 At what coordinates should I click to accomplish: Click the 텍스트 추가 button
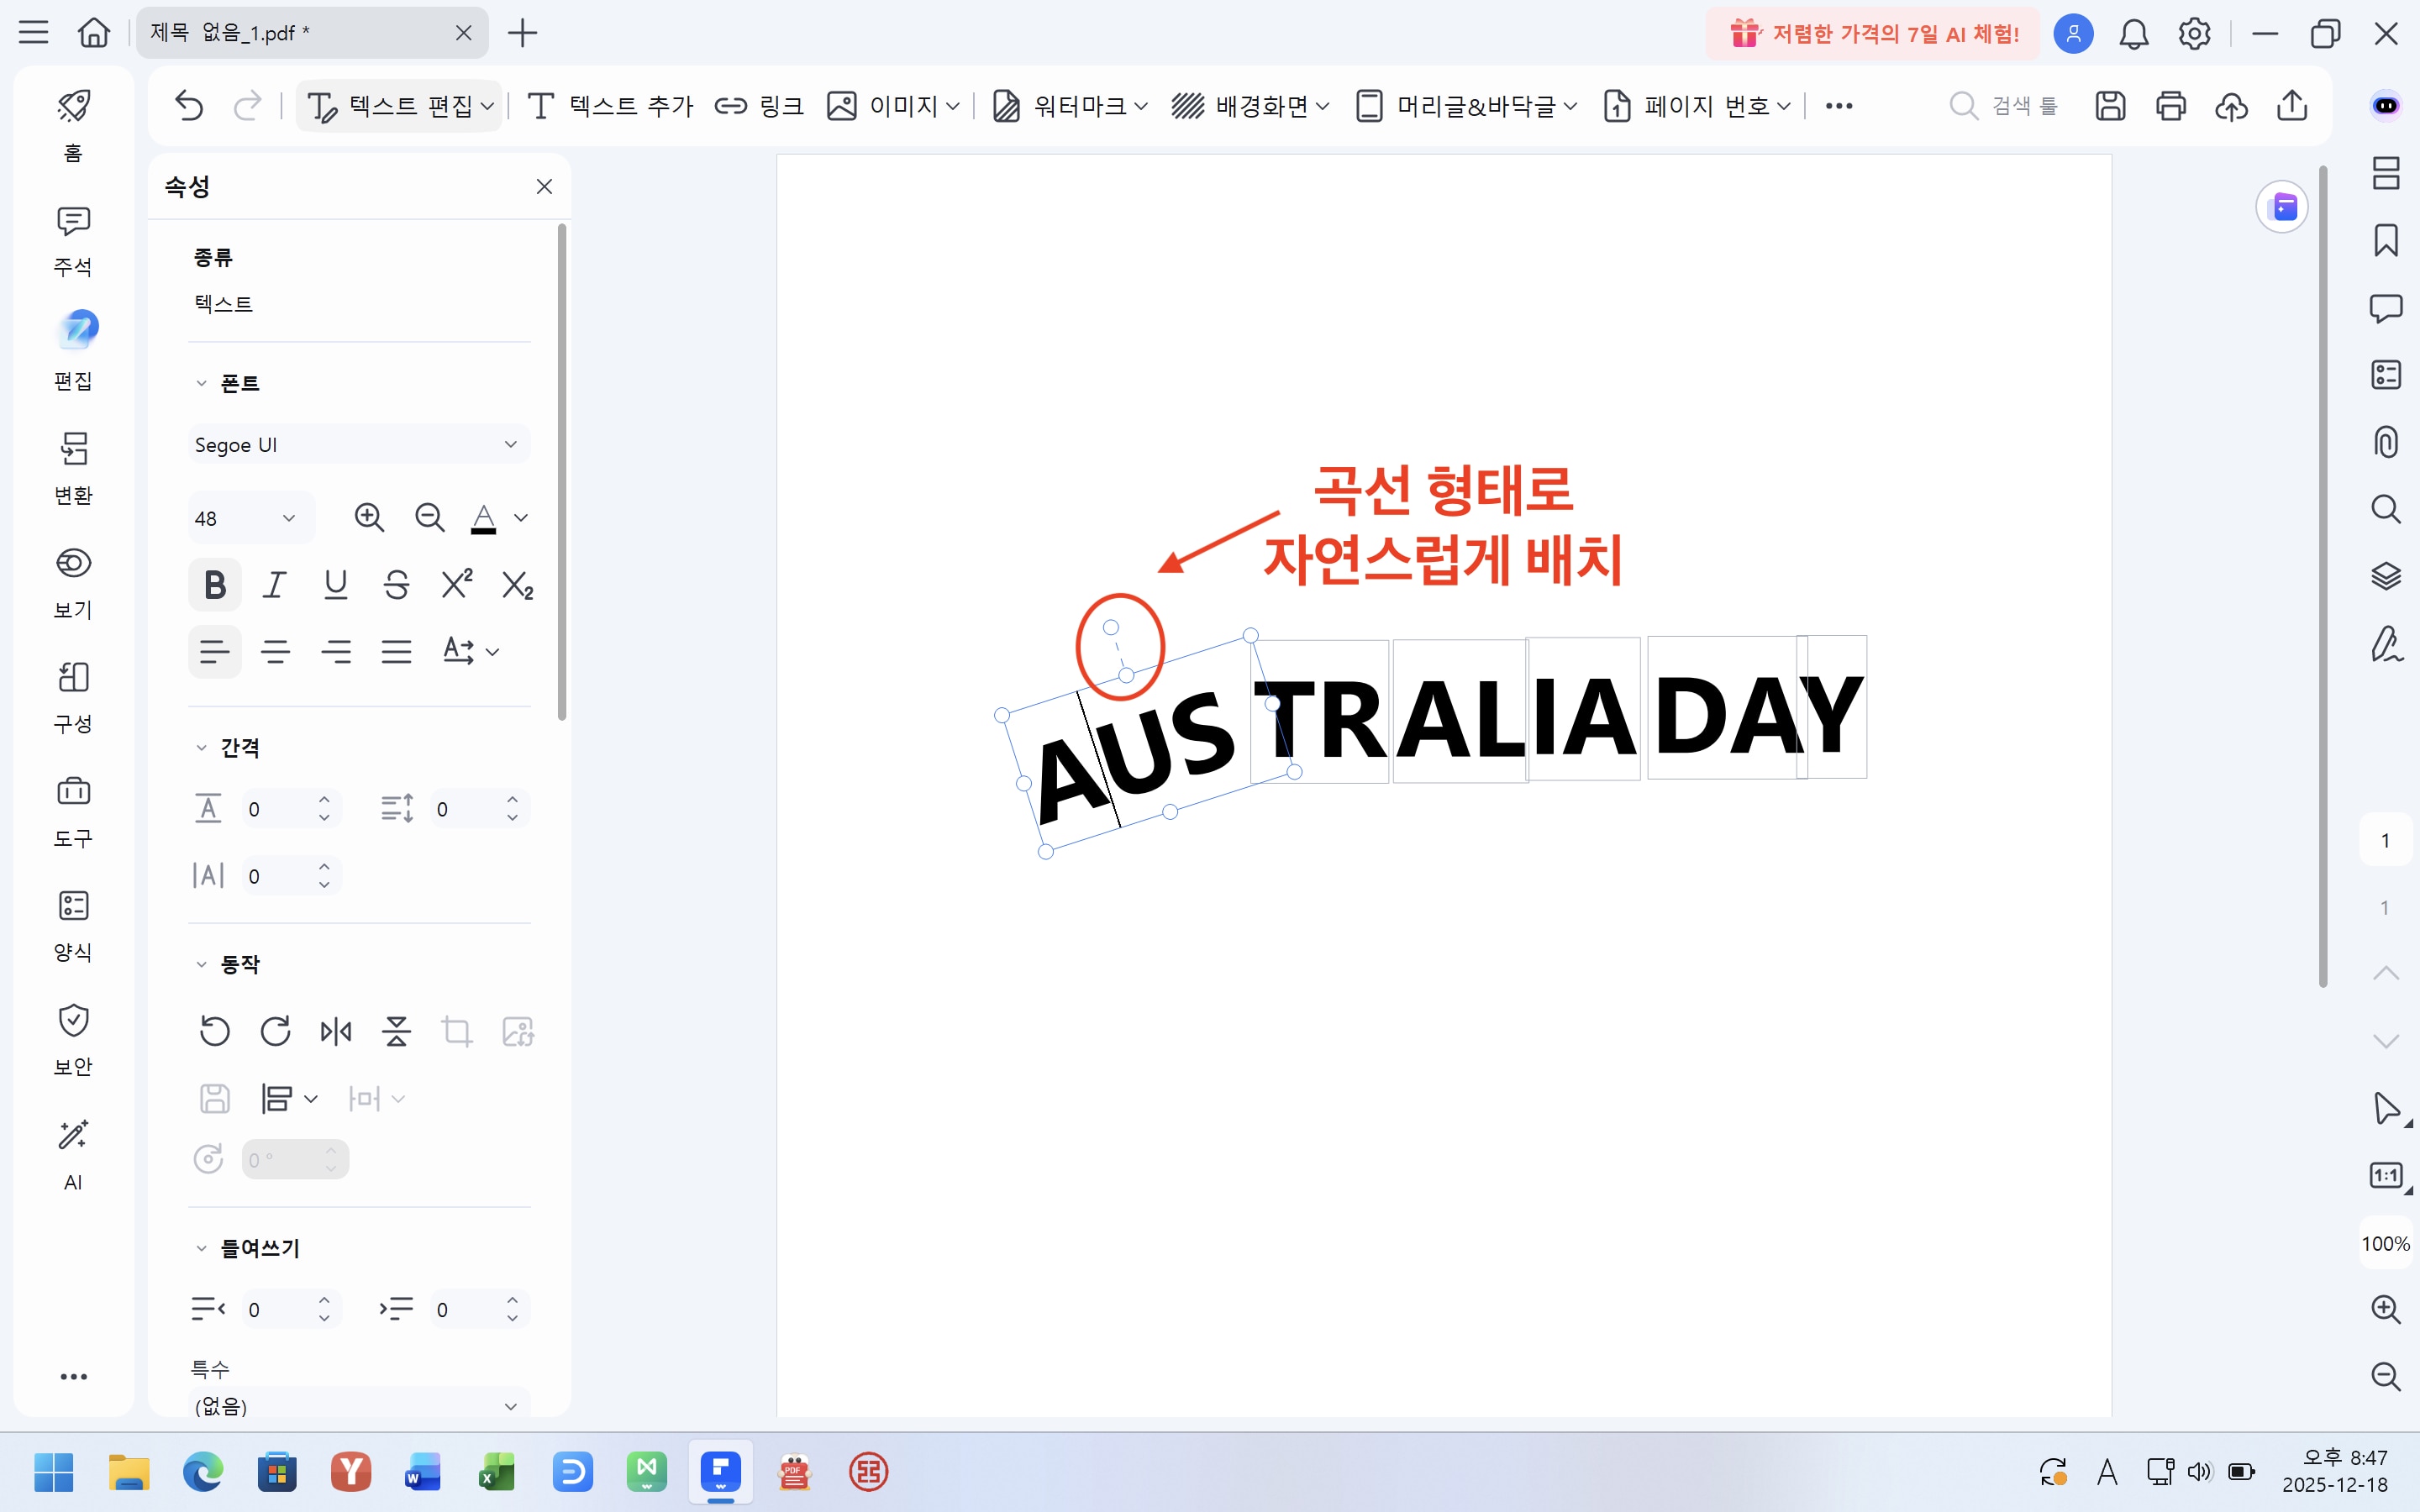pyautogui.click(x=608, y=105)
